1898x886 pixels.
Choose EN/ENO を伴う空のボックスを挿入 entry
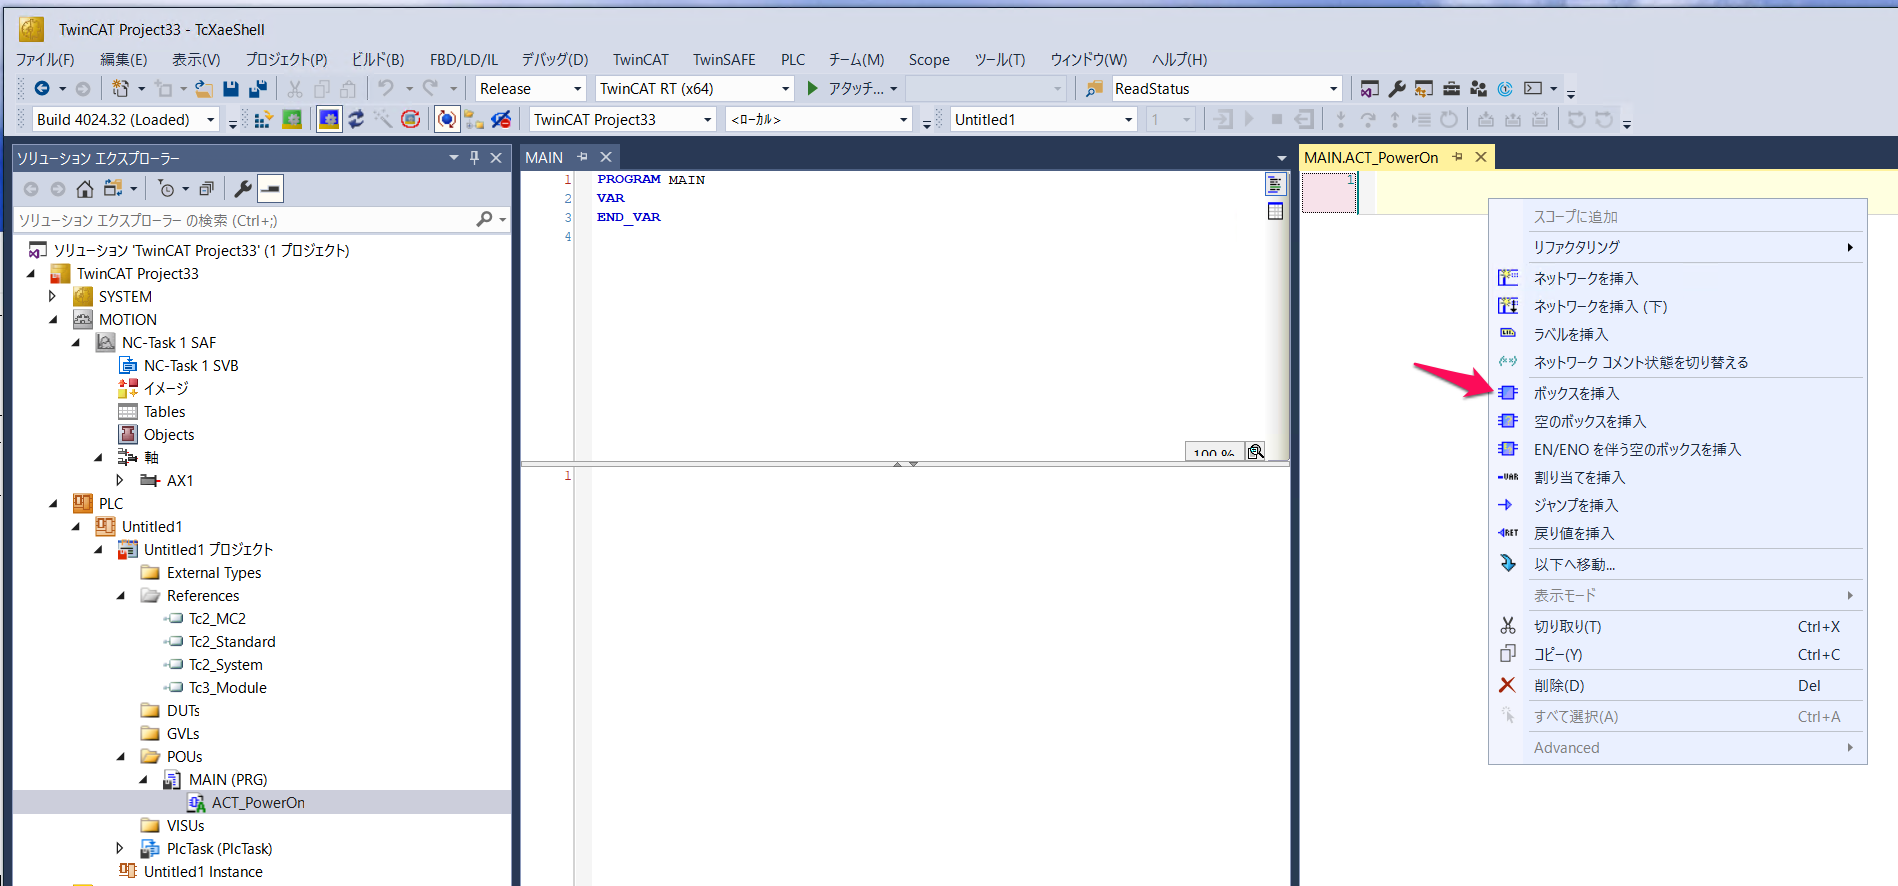tap(1678, 449)
